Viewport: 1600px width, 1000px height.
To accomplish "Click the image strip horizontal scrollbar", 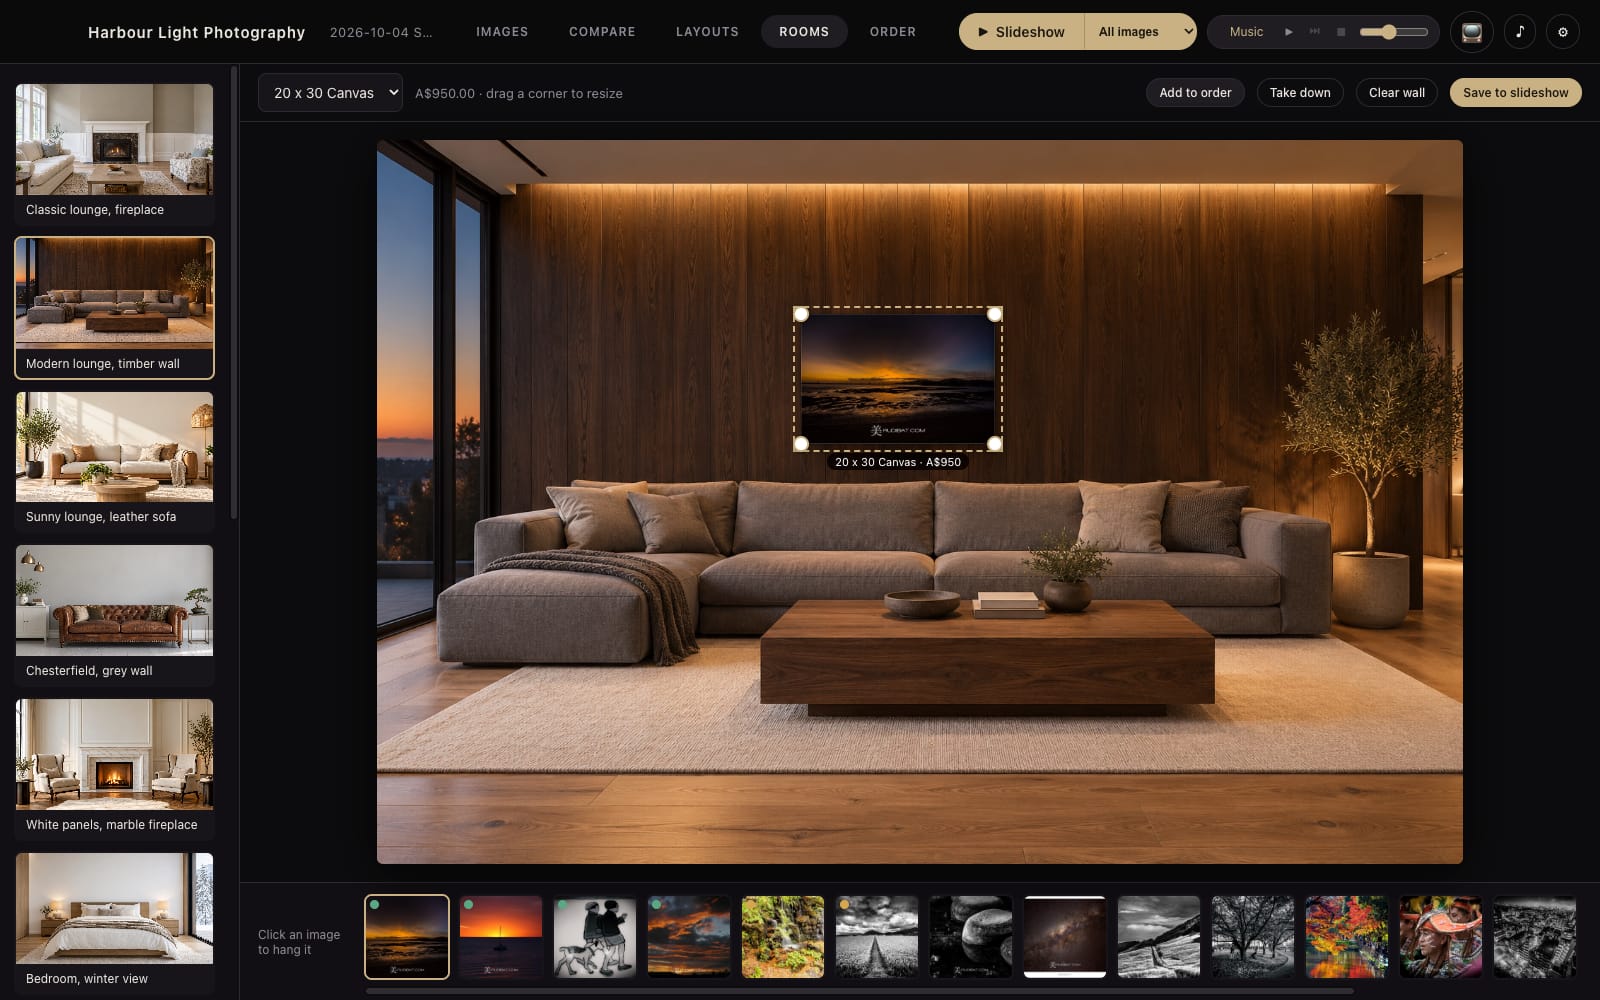I will point(859,991).
